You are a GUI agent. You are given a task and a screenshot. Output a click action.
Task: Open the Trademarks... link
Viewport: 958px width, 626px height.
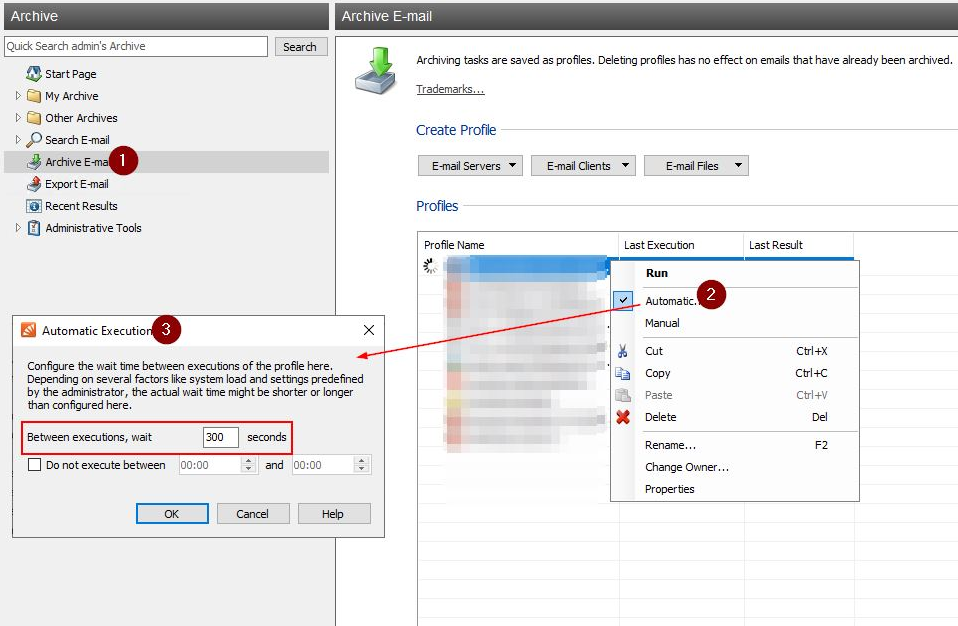pos(450,90)
